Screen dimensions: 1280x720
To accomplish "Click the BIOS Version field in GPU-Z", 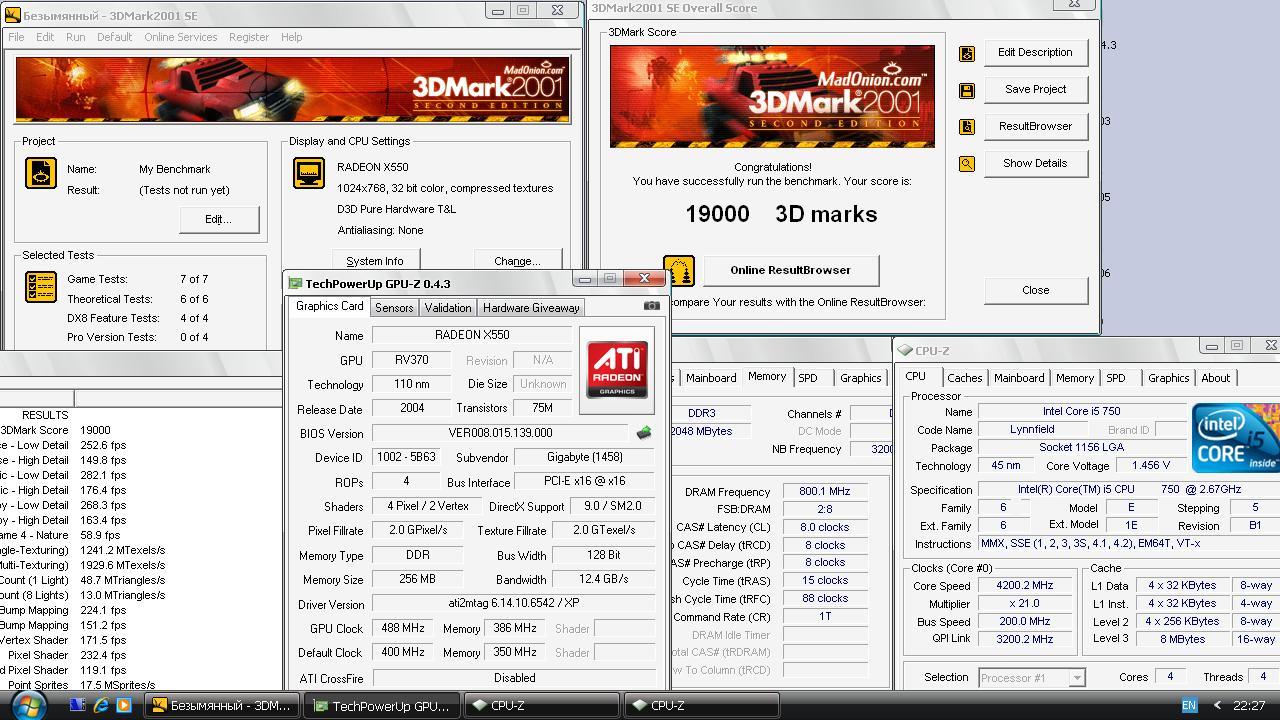I will pos(500,433).
